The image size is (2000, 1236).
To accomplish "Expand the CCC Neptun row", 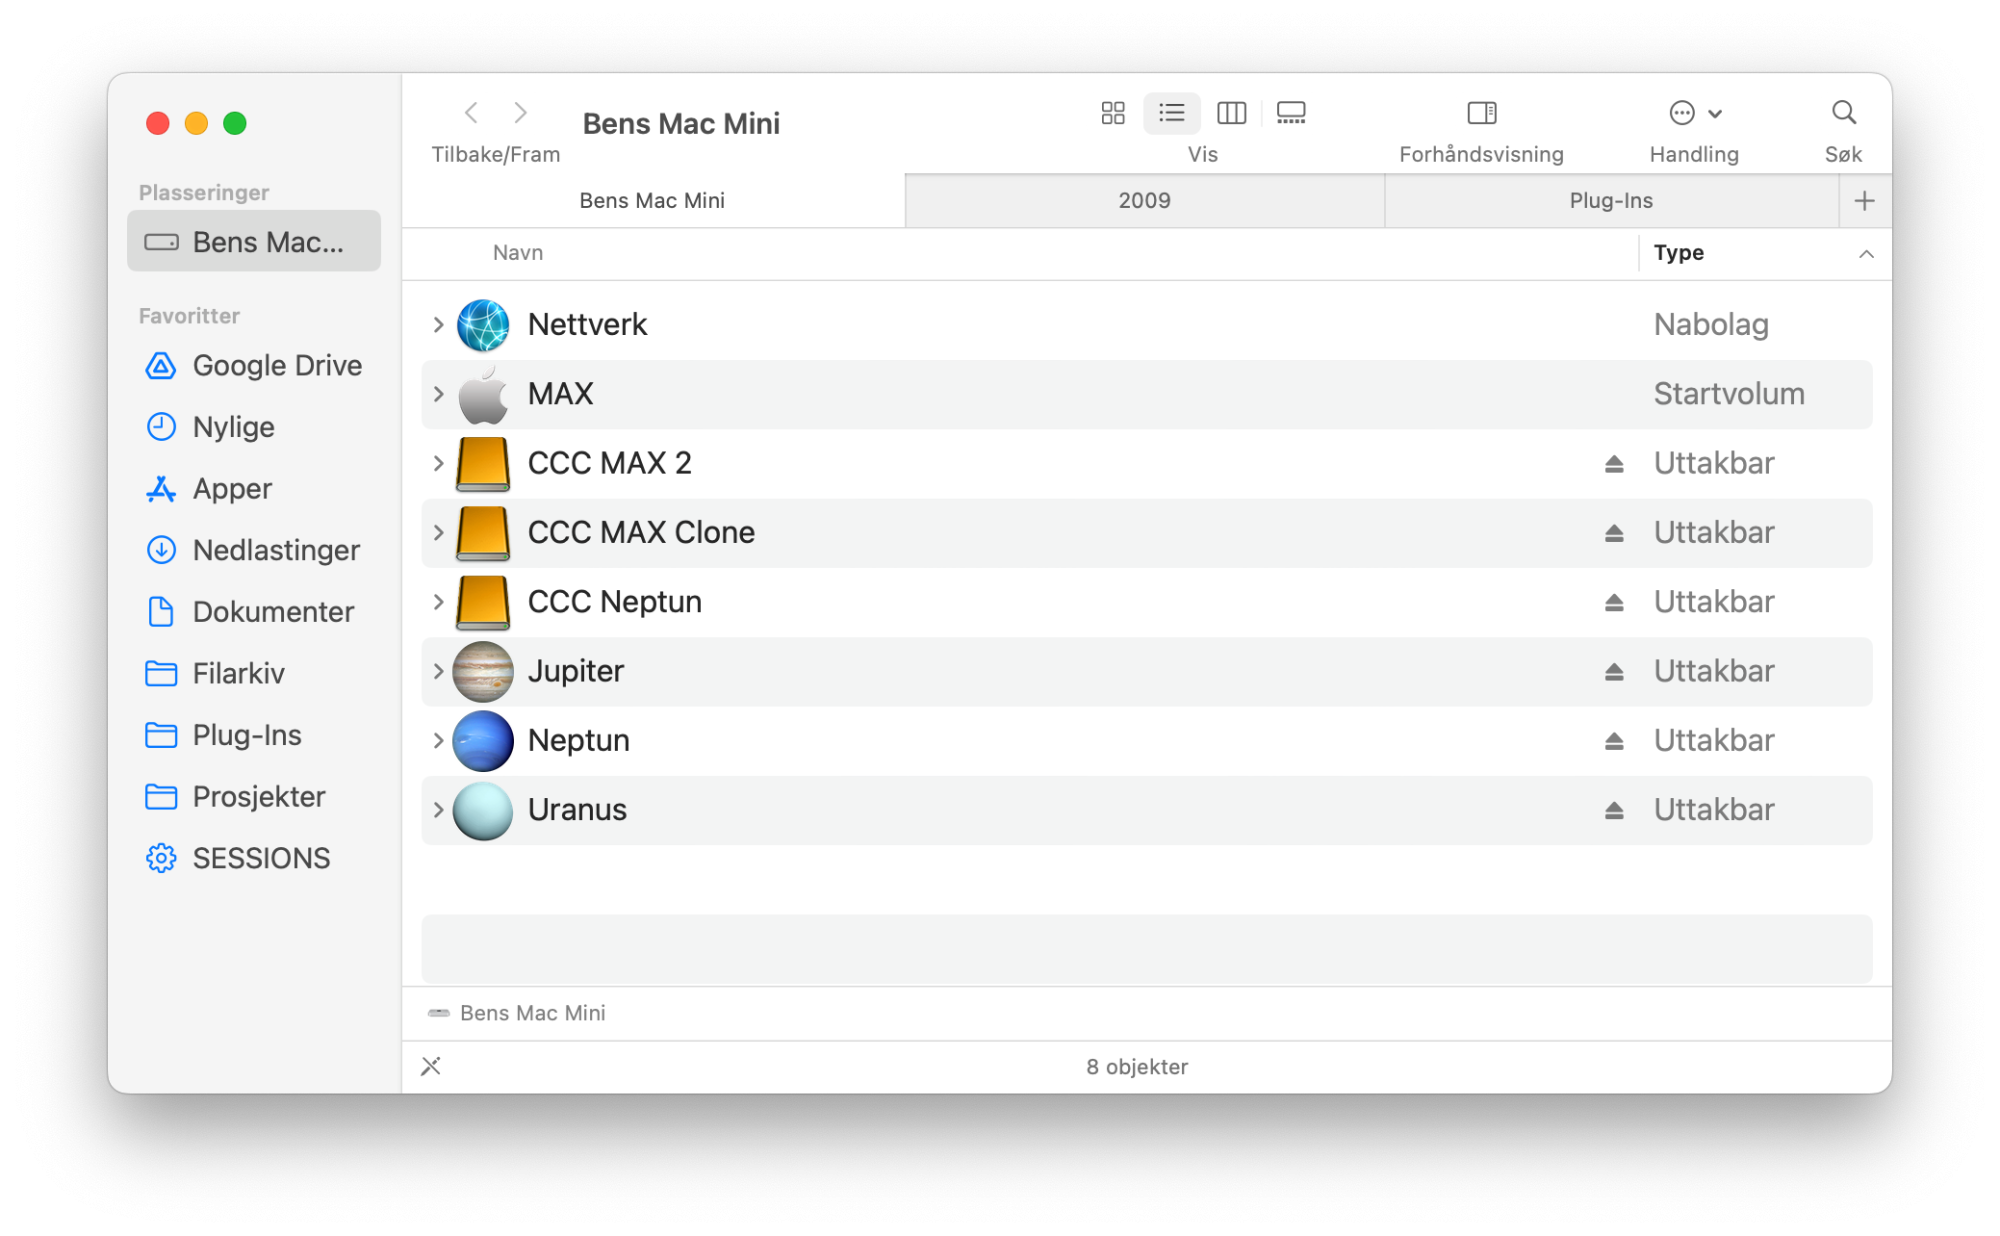I will pos(438,602).
